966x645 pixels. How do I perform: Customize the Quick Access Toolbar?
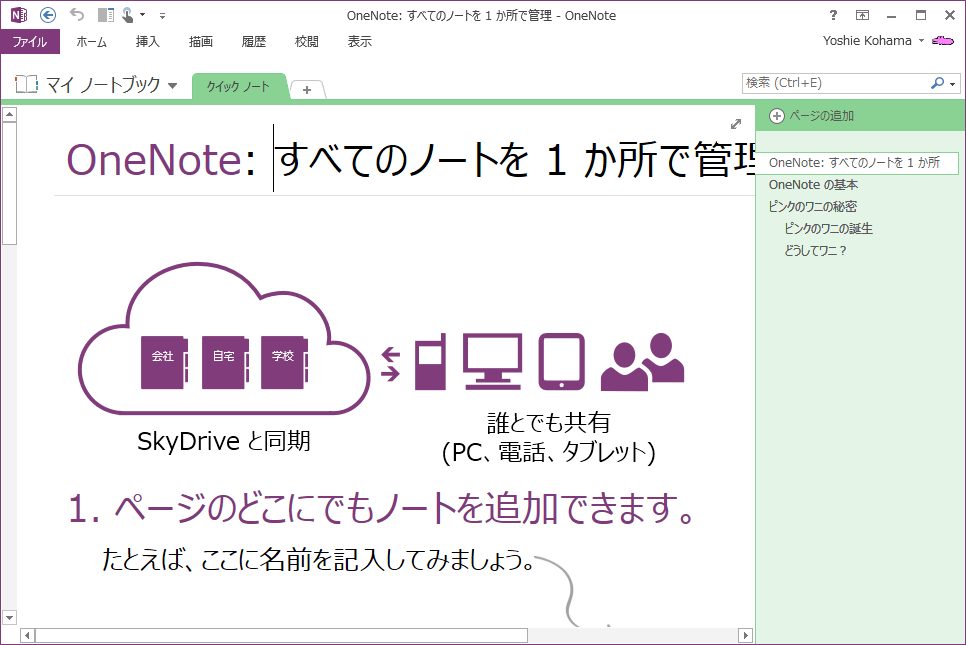point(162,15)
